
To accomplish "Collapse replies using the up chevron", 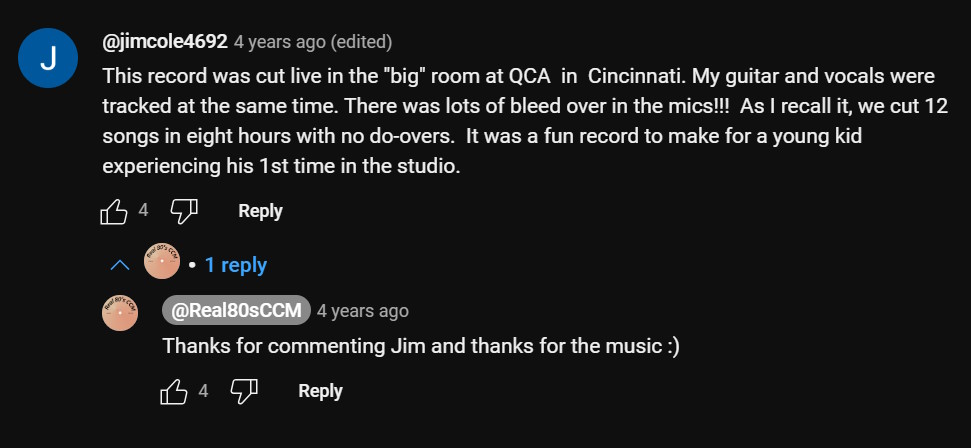I will pyautogui.click(x=120, y=265).
